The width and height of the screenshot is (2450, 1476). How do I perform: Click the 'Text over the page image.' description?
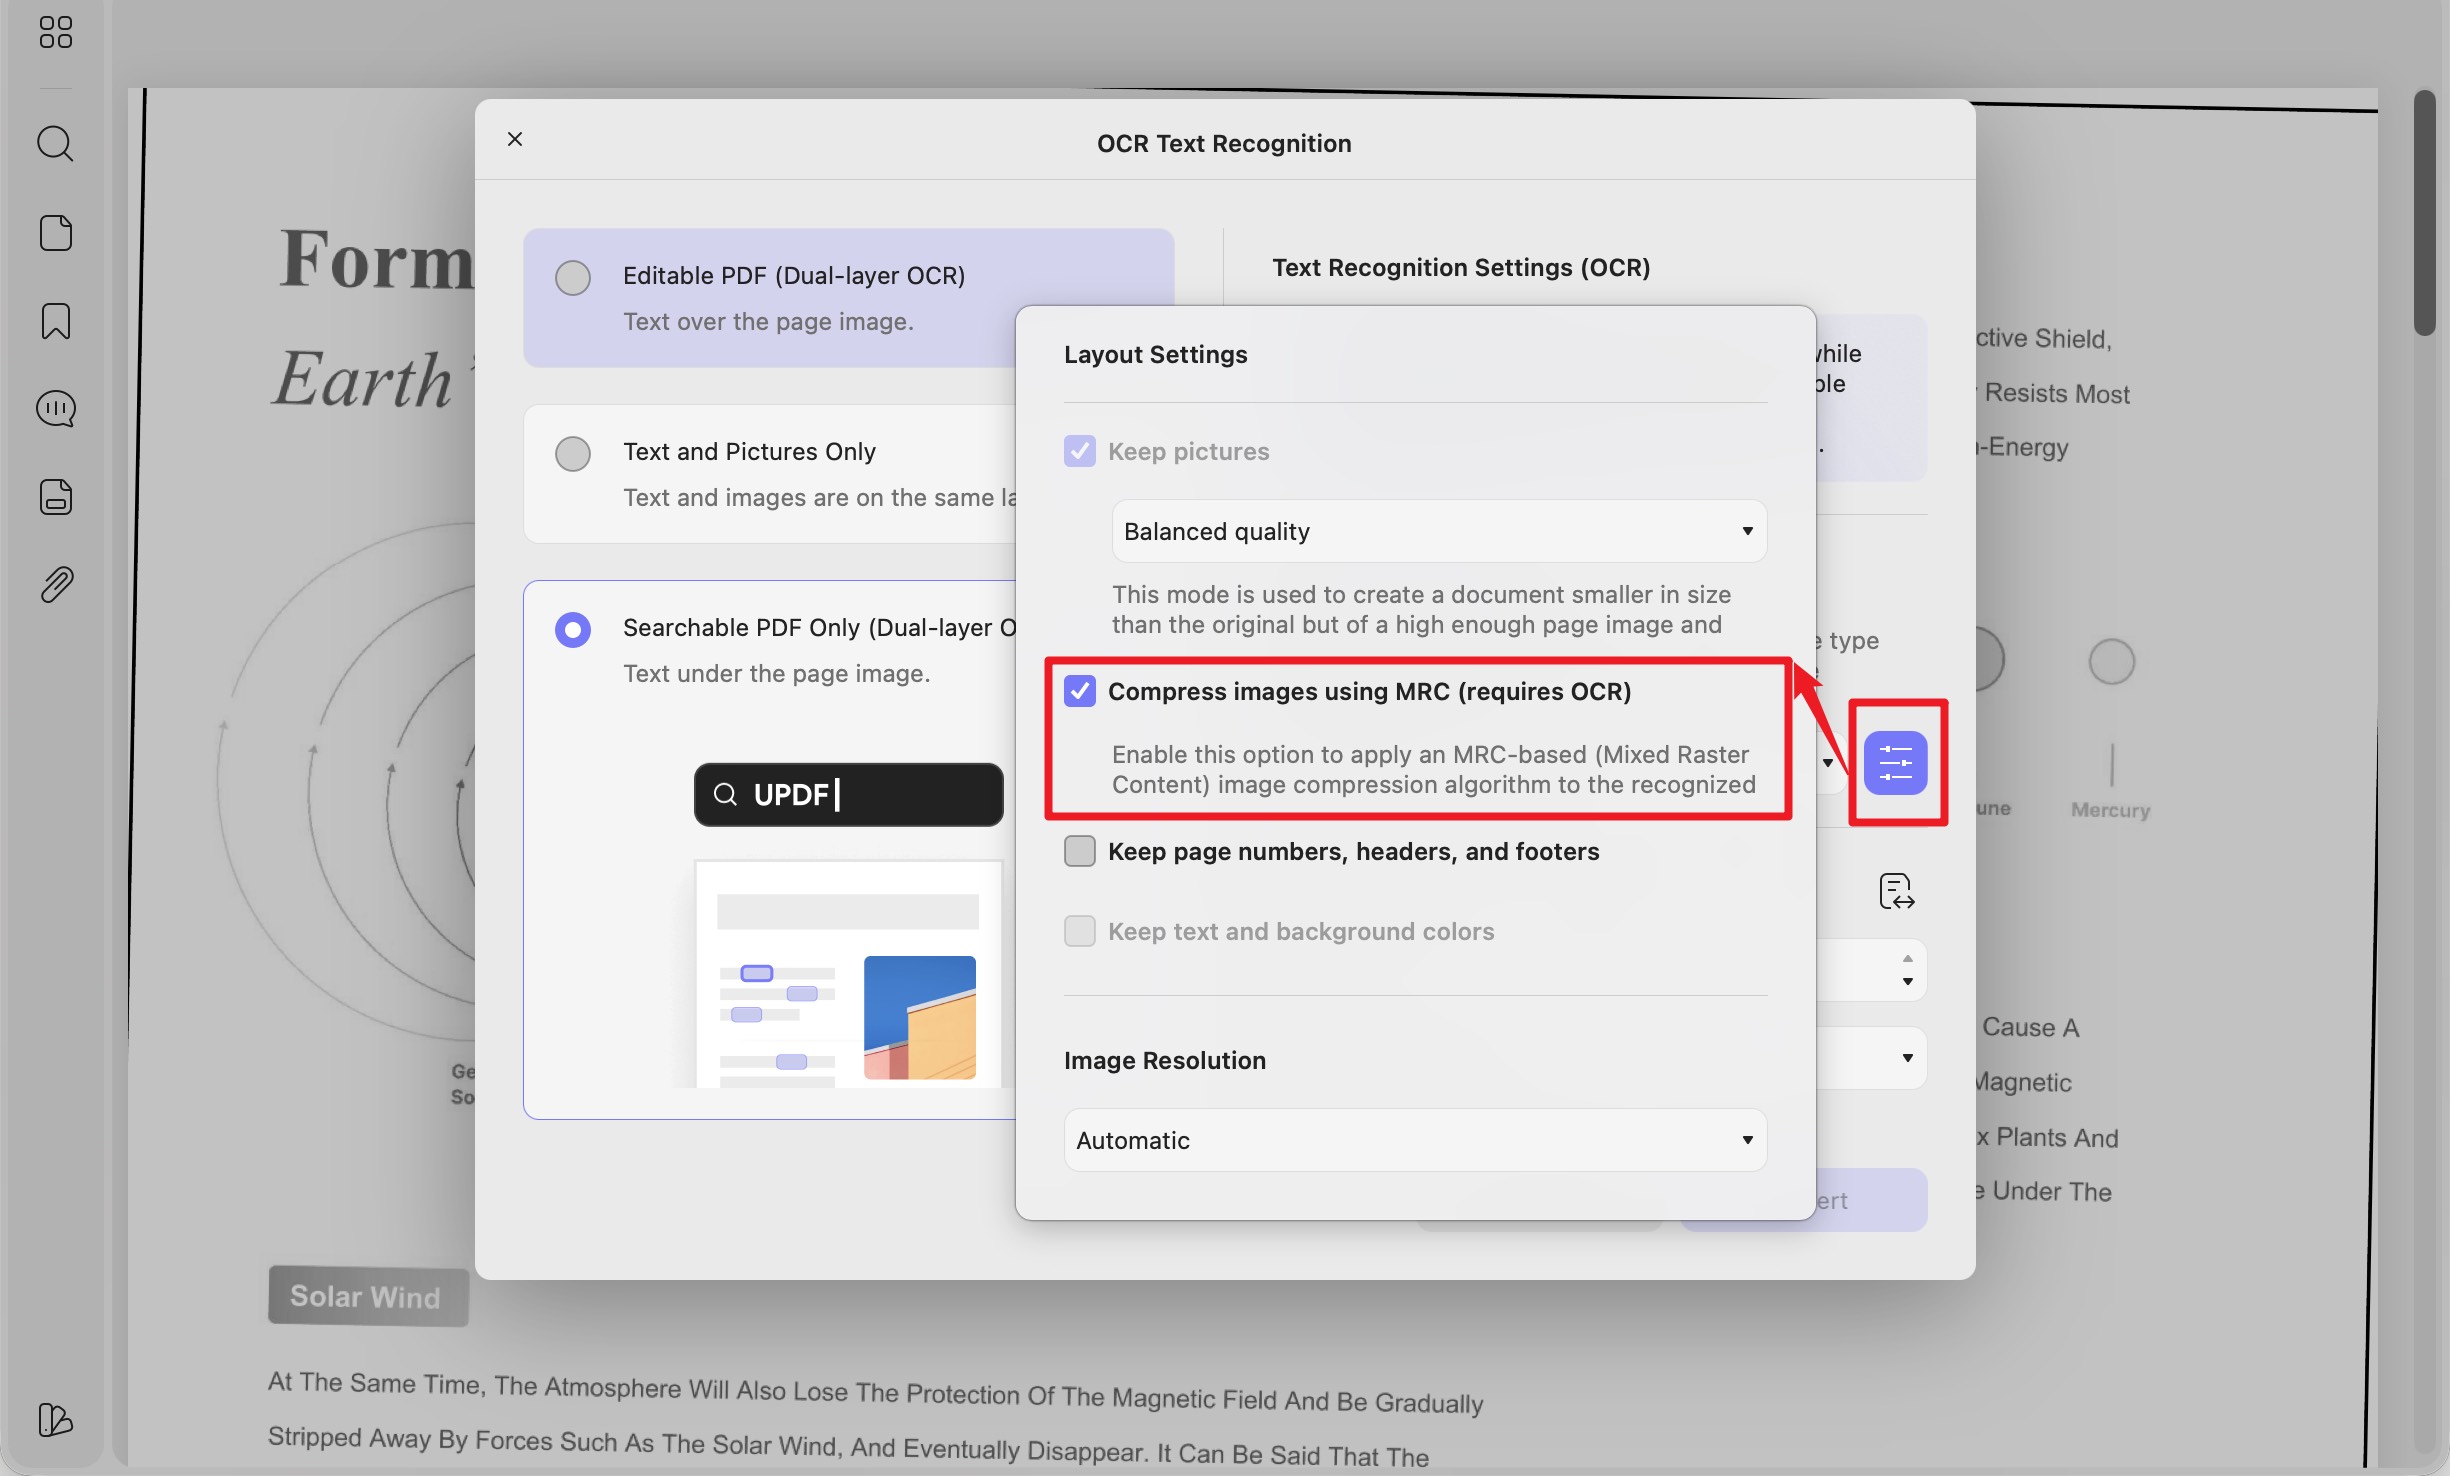[768, 322]
